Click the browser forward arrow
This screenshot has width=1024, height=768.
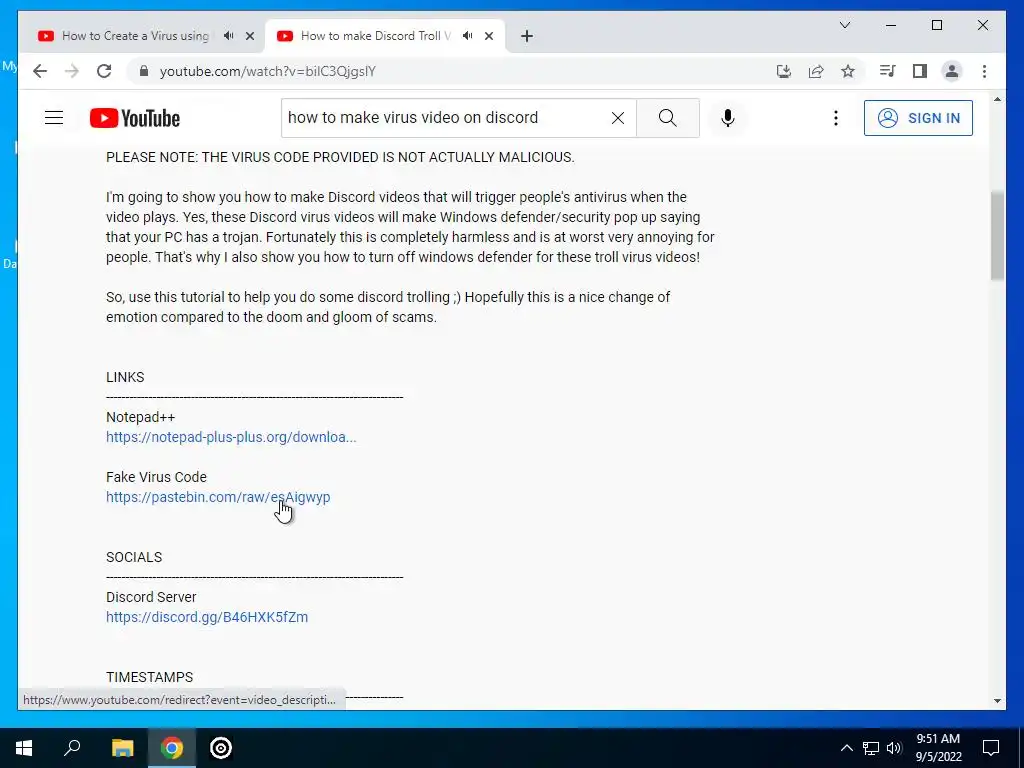click(x=72, y=71)
